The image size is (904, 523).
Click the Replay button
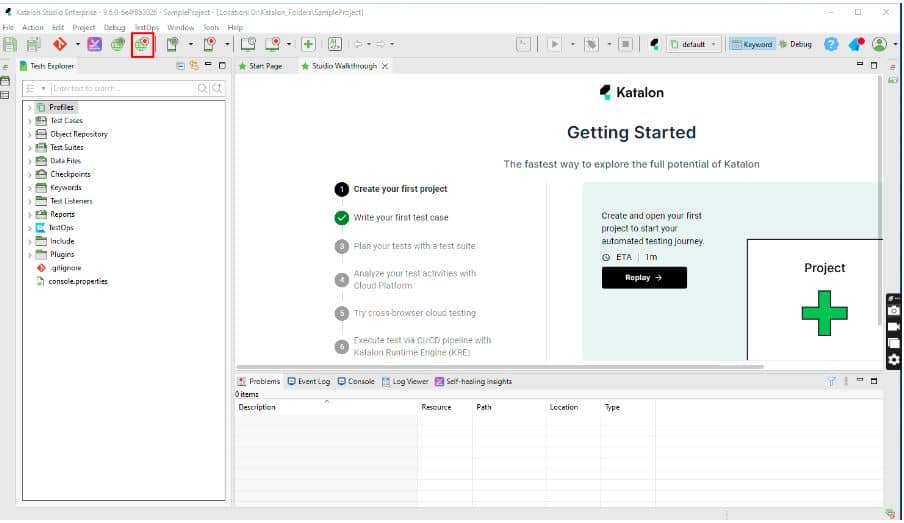[x=644, y=277]
